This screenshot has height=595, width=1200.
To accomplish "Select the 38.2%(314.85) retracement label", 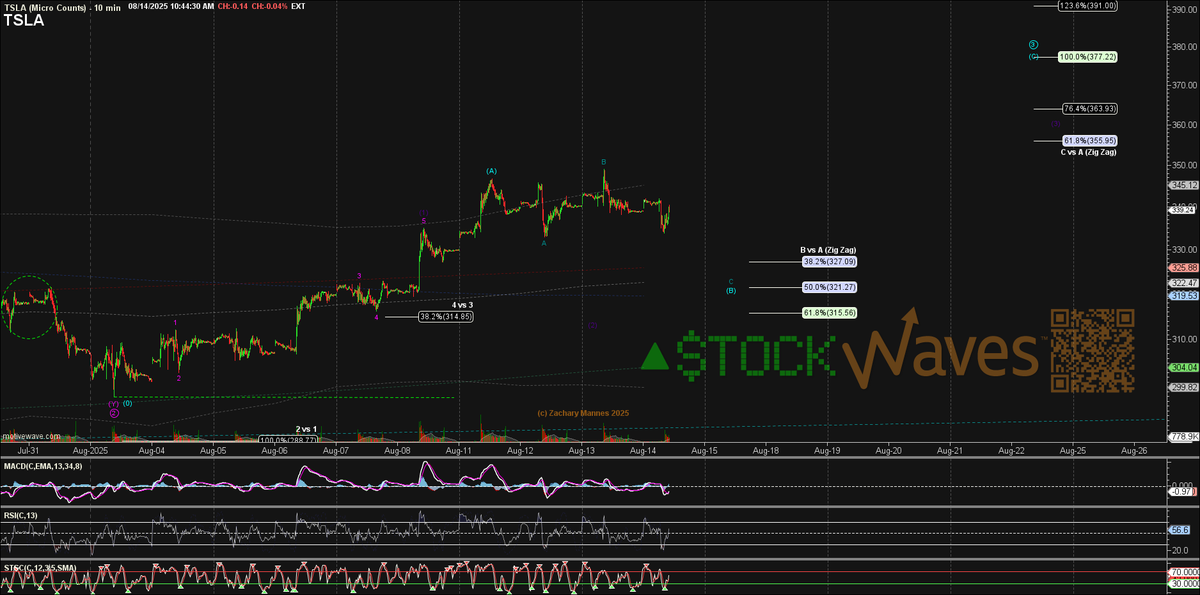I will click(x=445, y=316).
